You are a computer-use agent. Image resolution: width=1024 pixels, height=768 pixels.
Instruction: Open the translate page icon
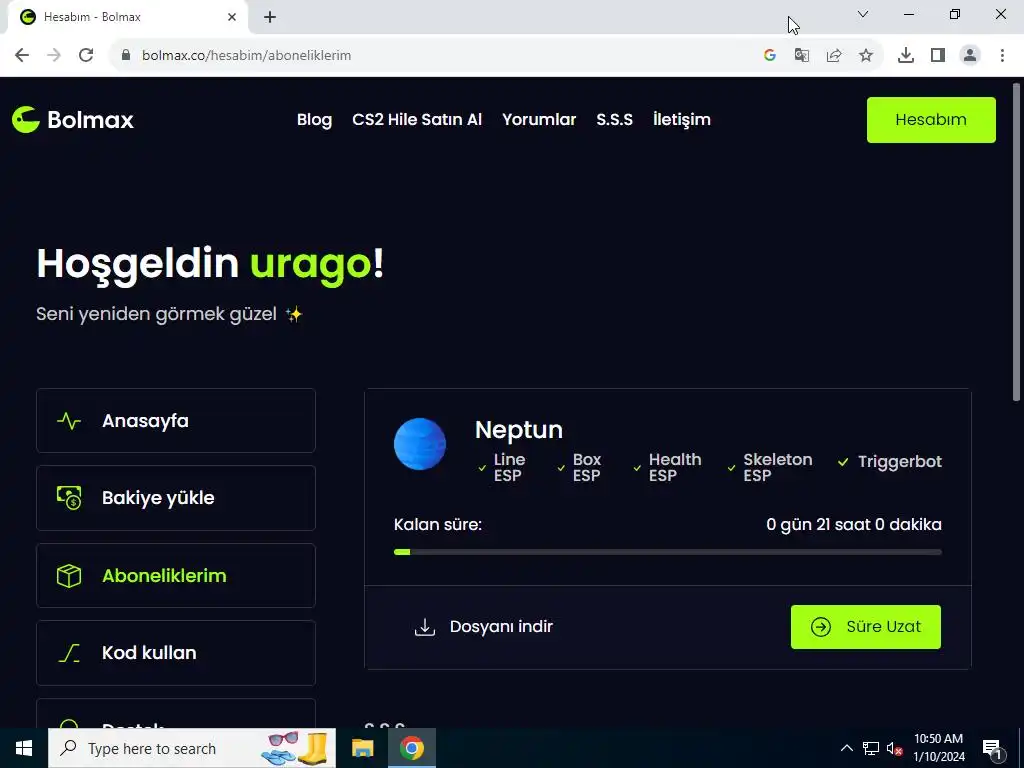801,55
